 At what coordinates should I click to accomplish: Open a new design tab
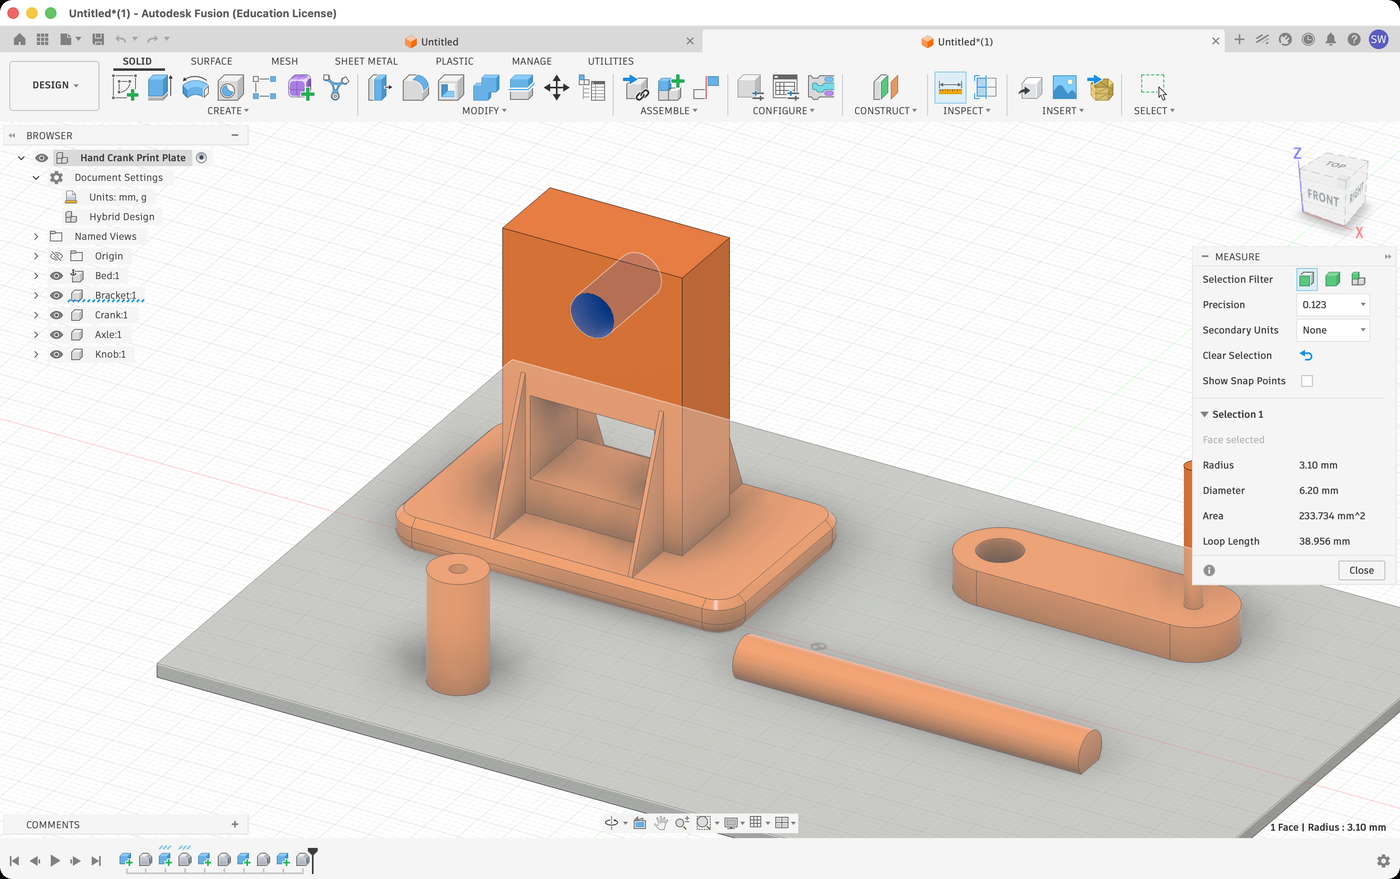pyautogui.click(x=1239, y=40)
